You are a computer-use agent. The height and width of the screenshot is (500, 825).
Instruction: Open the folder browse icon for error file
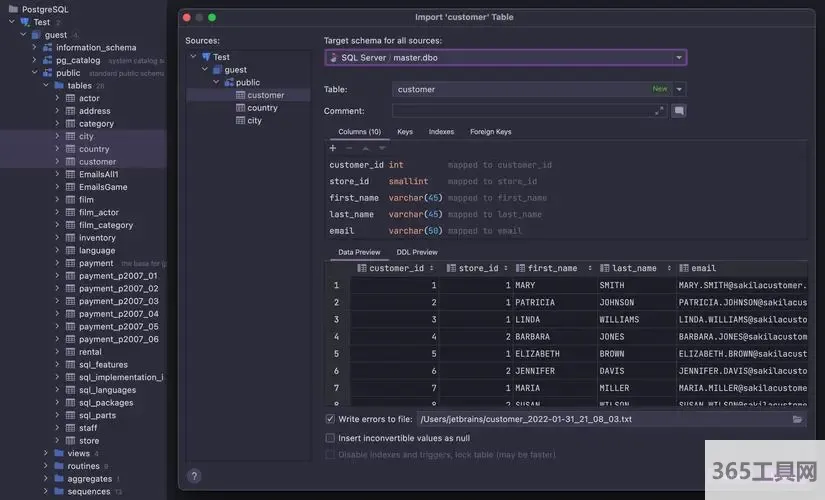[x=797, y=419]
